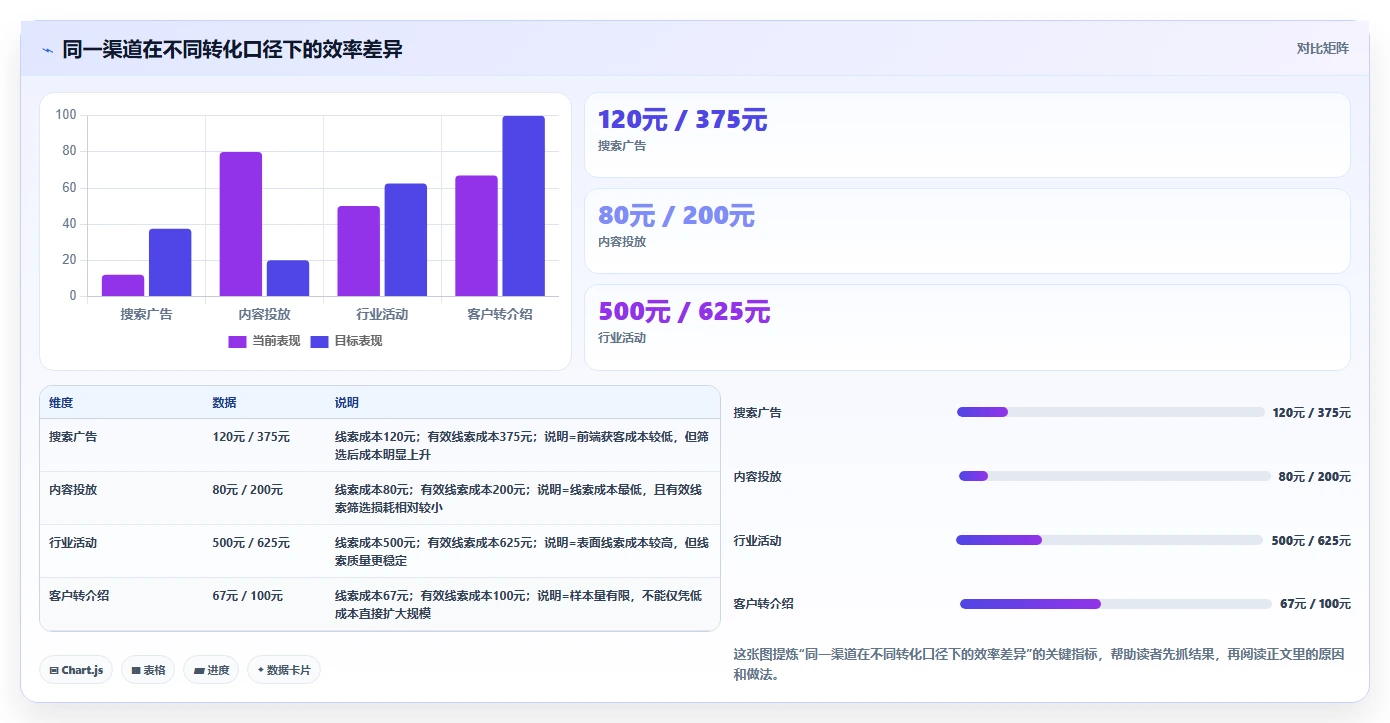The width and height of the screenshot is (1390, 723).
Task: Click the 客户转介绍 progress bar
Action: point(1116,604)
